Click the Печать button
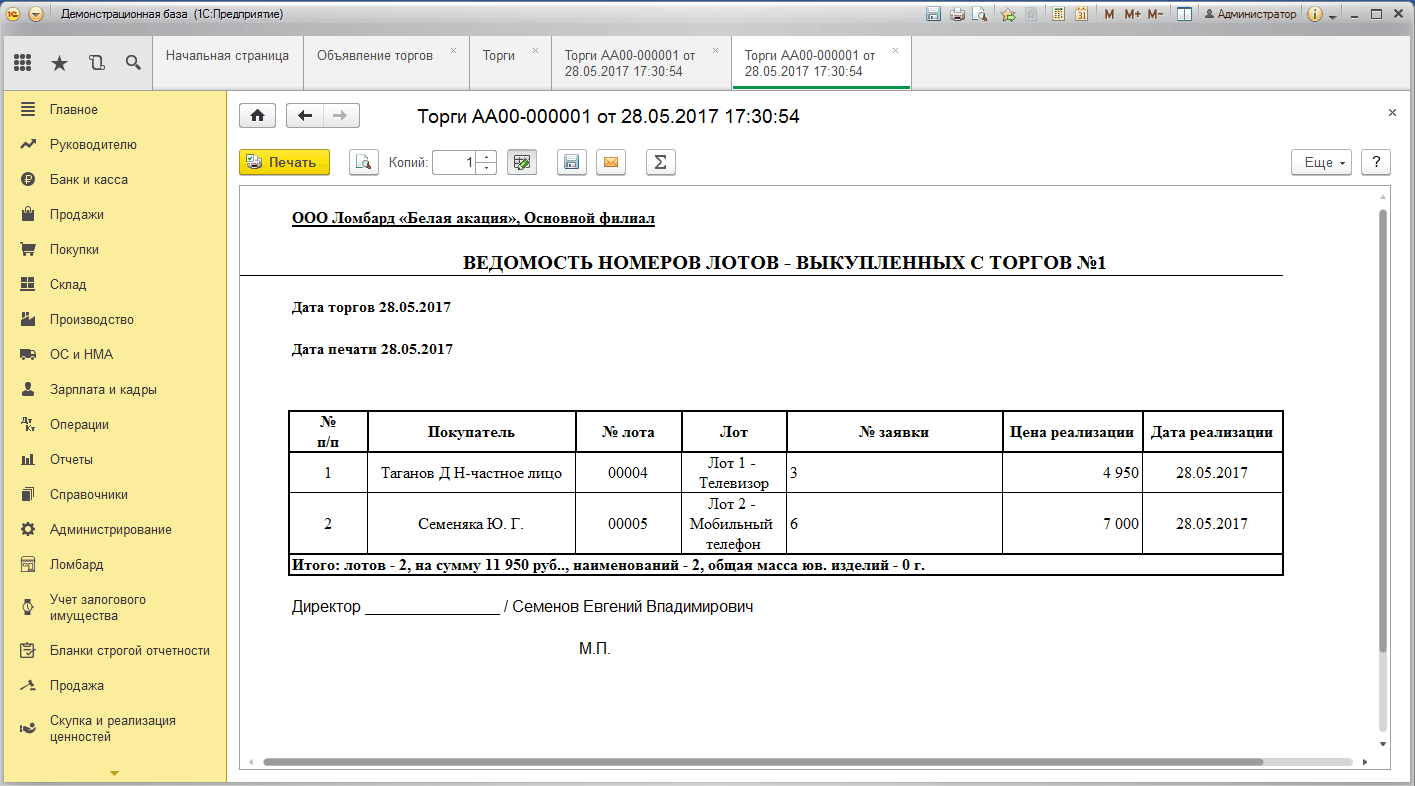Screen dimensions: 1415x786 pyautogui.click(x=284, y=162)
